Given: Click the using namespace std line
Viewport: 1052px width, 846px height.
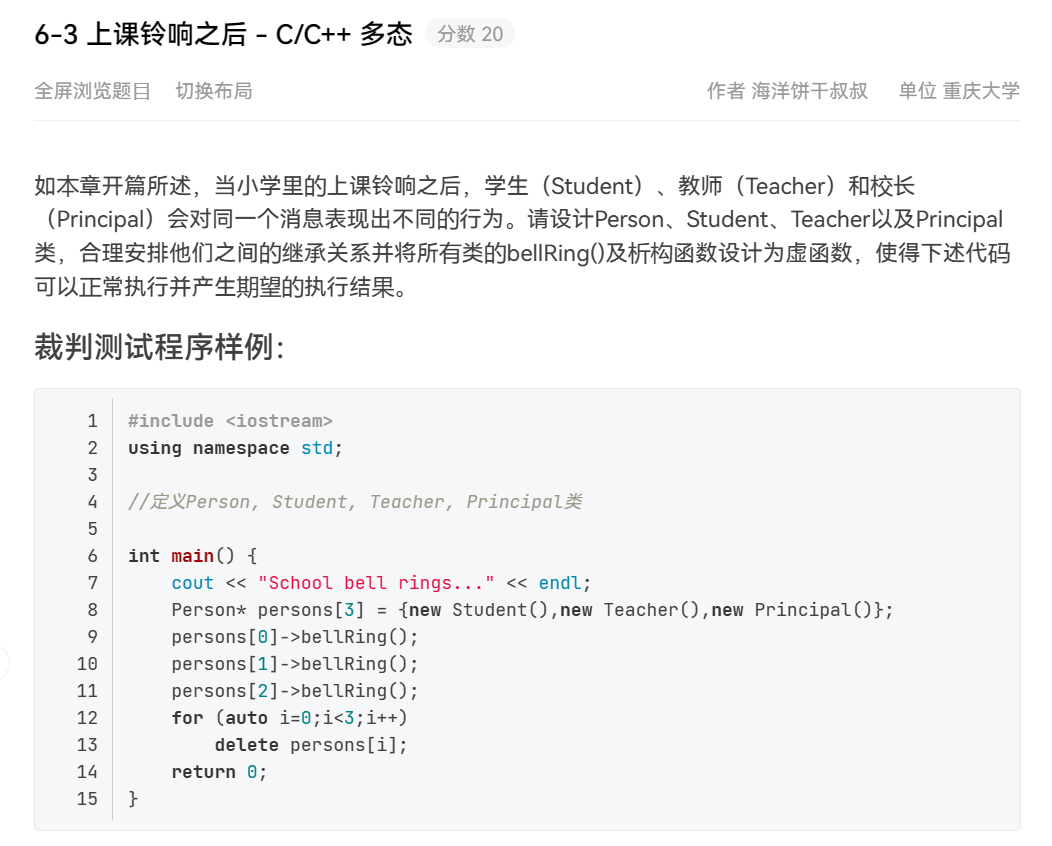Looking at the screenshot, I should [235, 448].
